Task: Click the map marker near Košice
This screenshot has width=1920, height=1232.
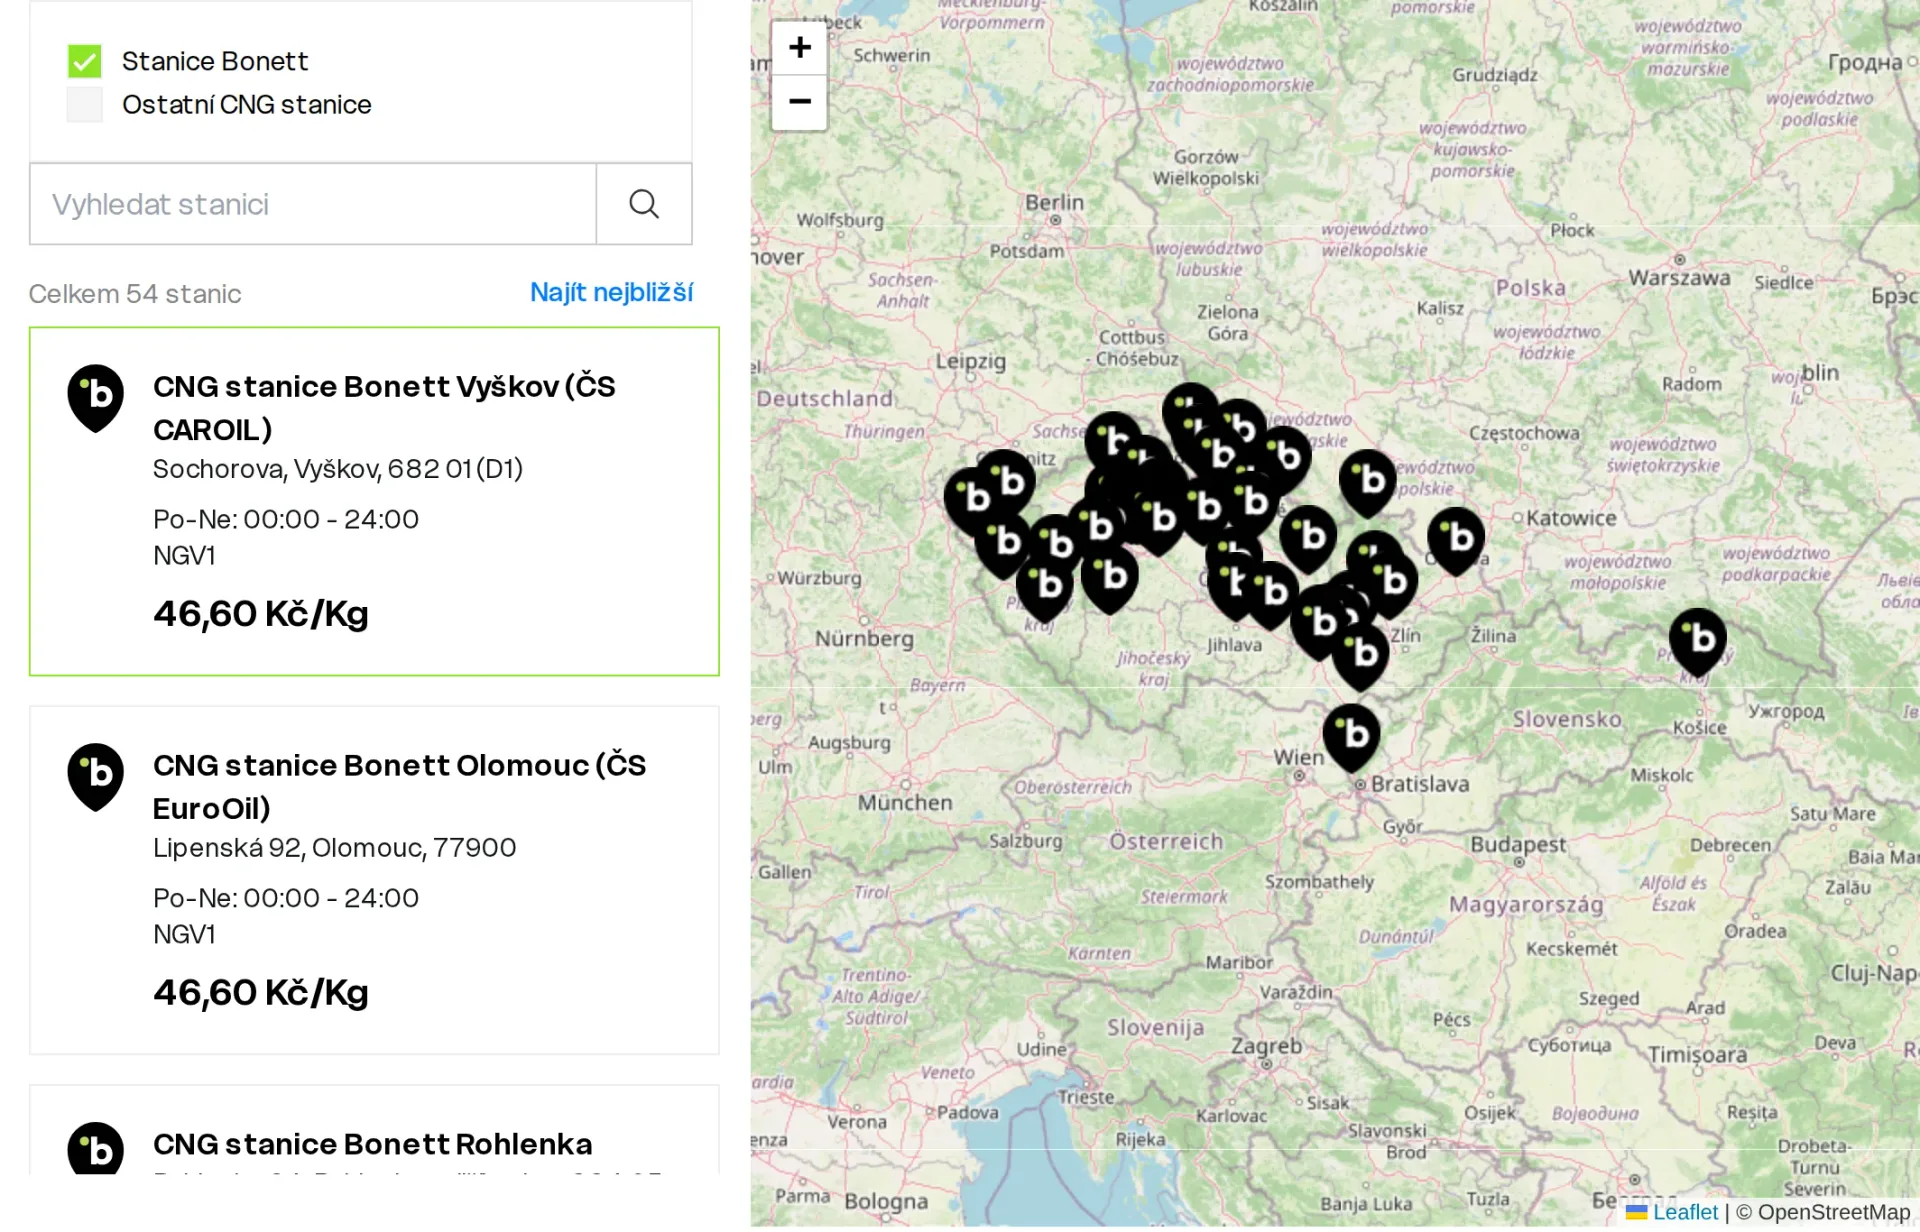Action: click(x=1698, y=641)
